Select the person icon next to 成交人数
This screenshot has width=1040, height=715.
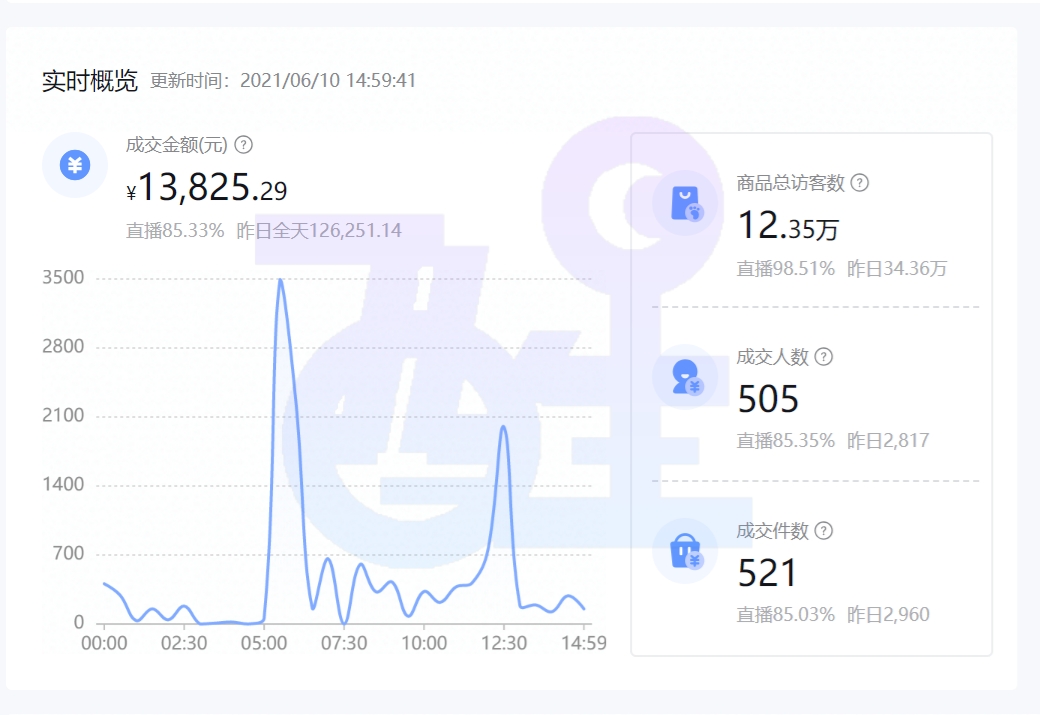(x=684, y=379)
